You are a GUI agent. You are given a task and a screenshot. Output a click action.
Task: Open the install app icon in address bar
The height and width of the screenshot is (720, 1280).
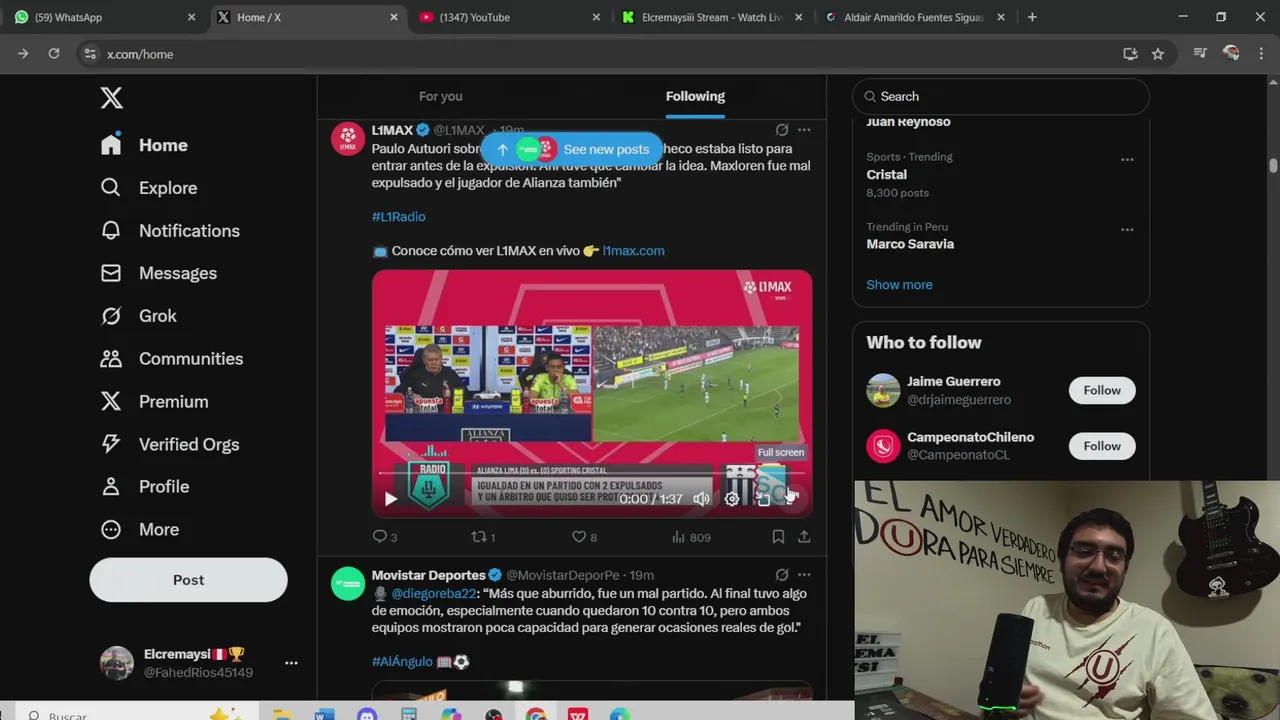click(1130, 54)
